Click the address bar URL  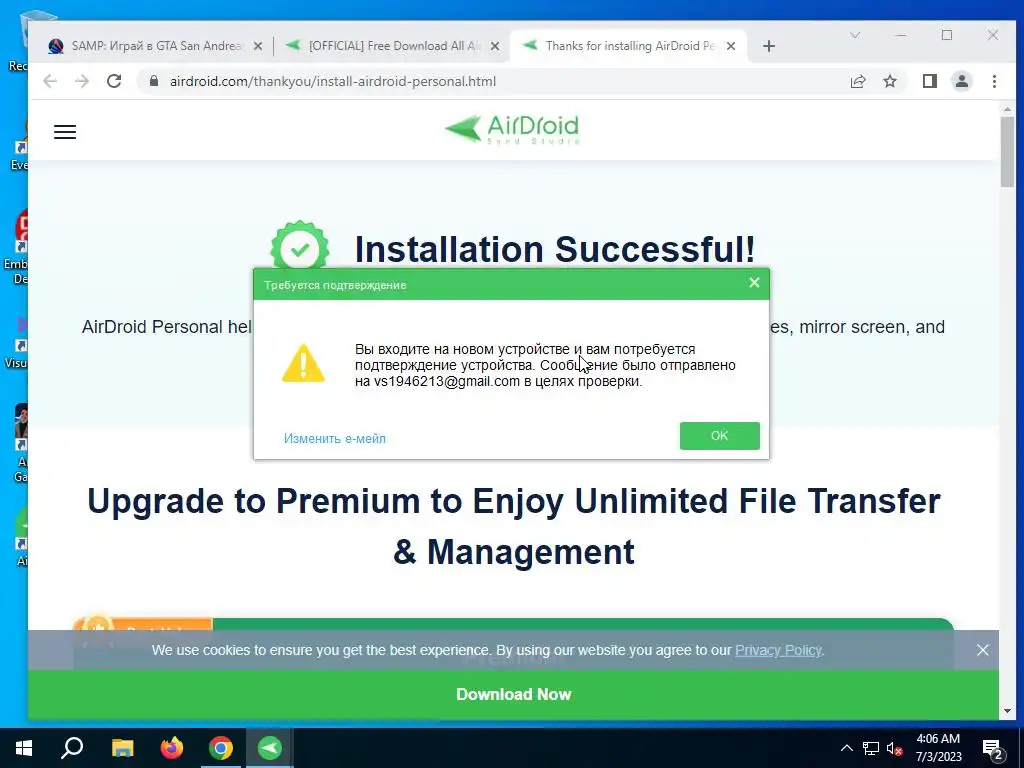click(332, 82)
